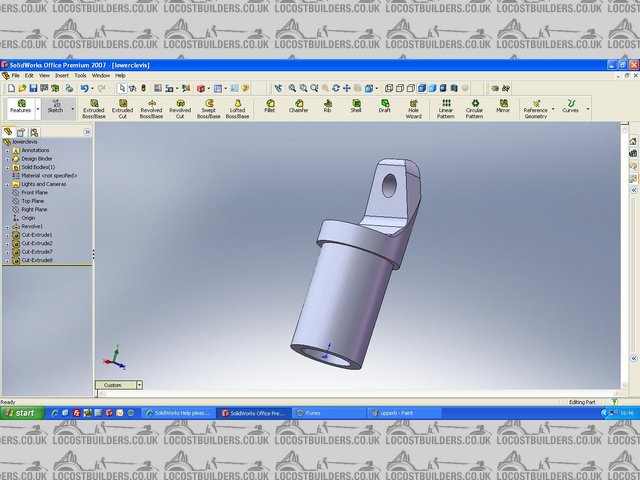Select the Chamfer tool
The height and width of the screenshot is (480, 640).
tap(298, 106)
